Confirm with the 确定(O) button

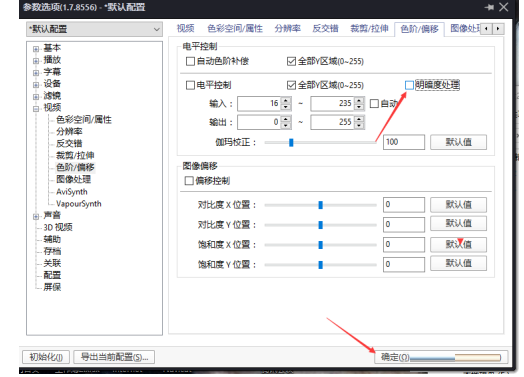tap(441, 357)
